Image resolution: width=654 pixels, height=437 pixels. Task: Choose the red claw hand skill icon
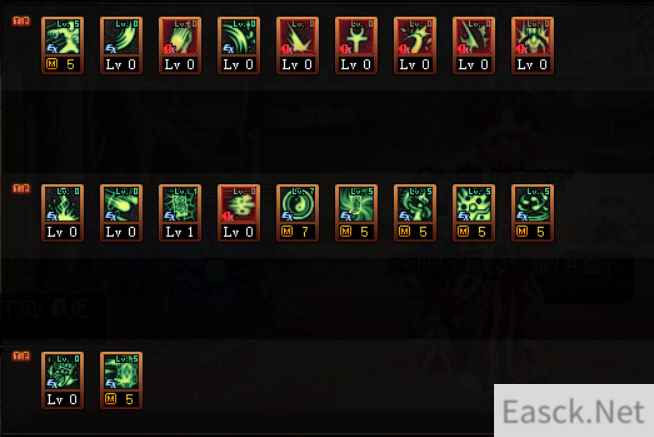click(180, 45)
